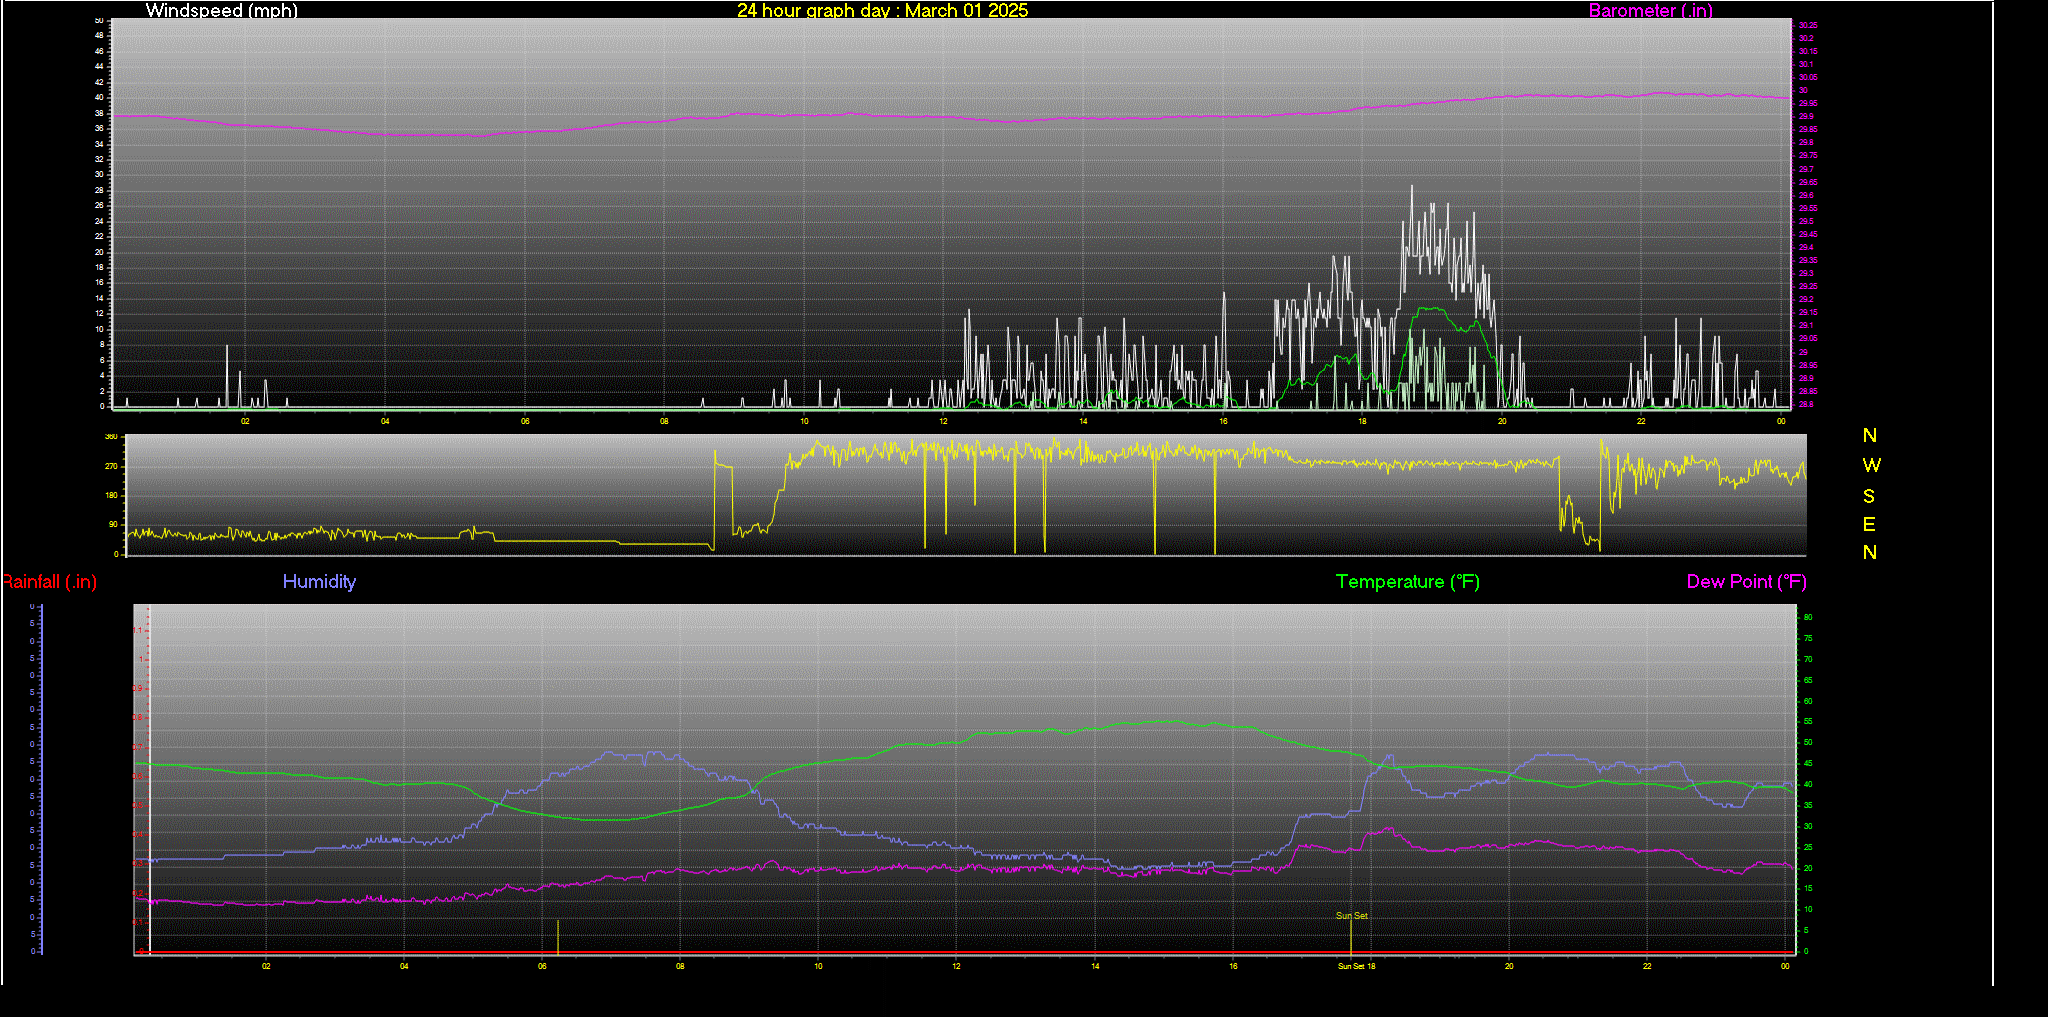Click the '22' hour tick under the temperature chart

pyautogui.click(x=1647, y=966)
